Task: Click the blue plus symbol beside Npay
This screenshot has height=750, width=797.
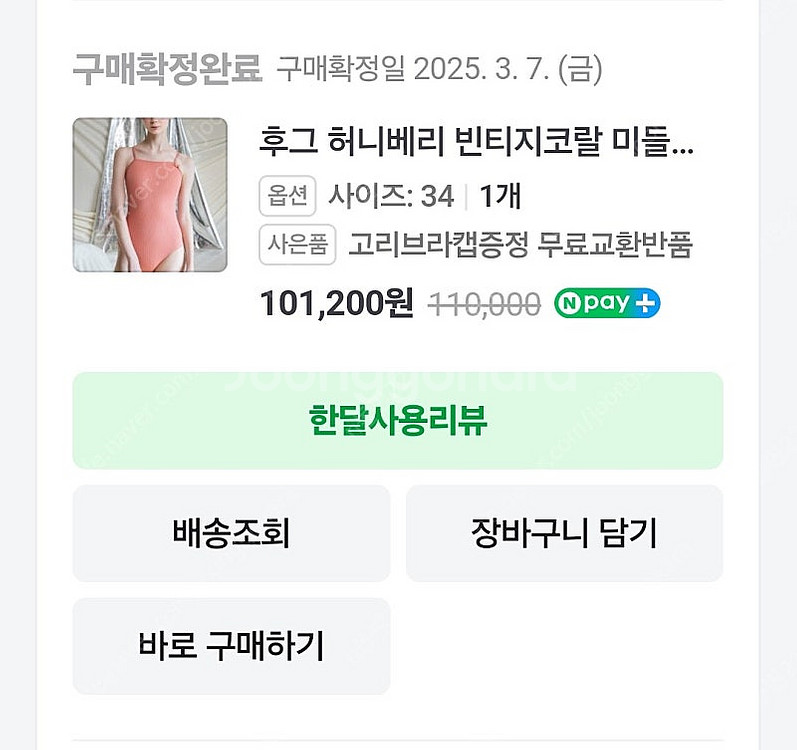Action: click(648, 304)
